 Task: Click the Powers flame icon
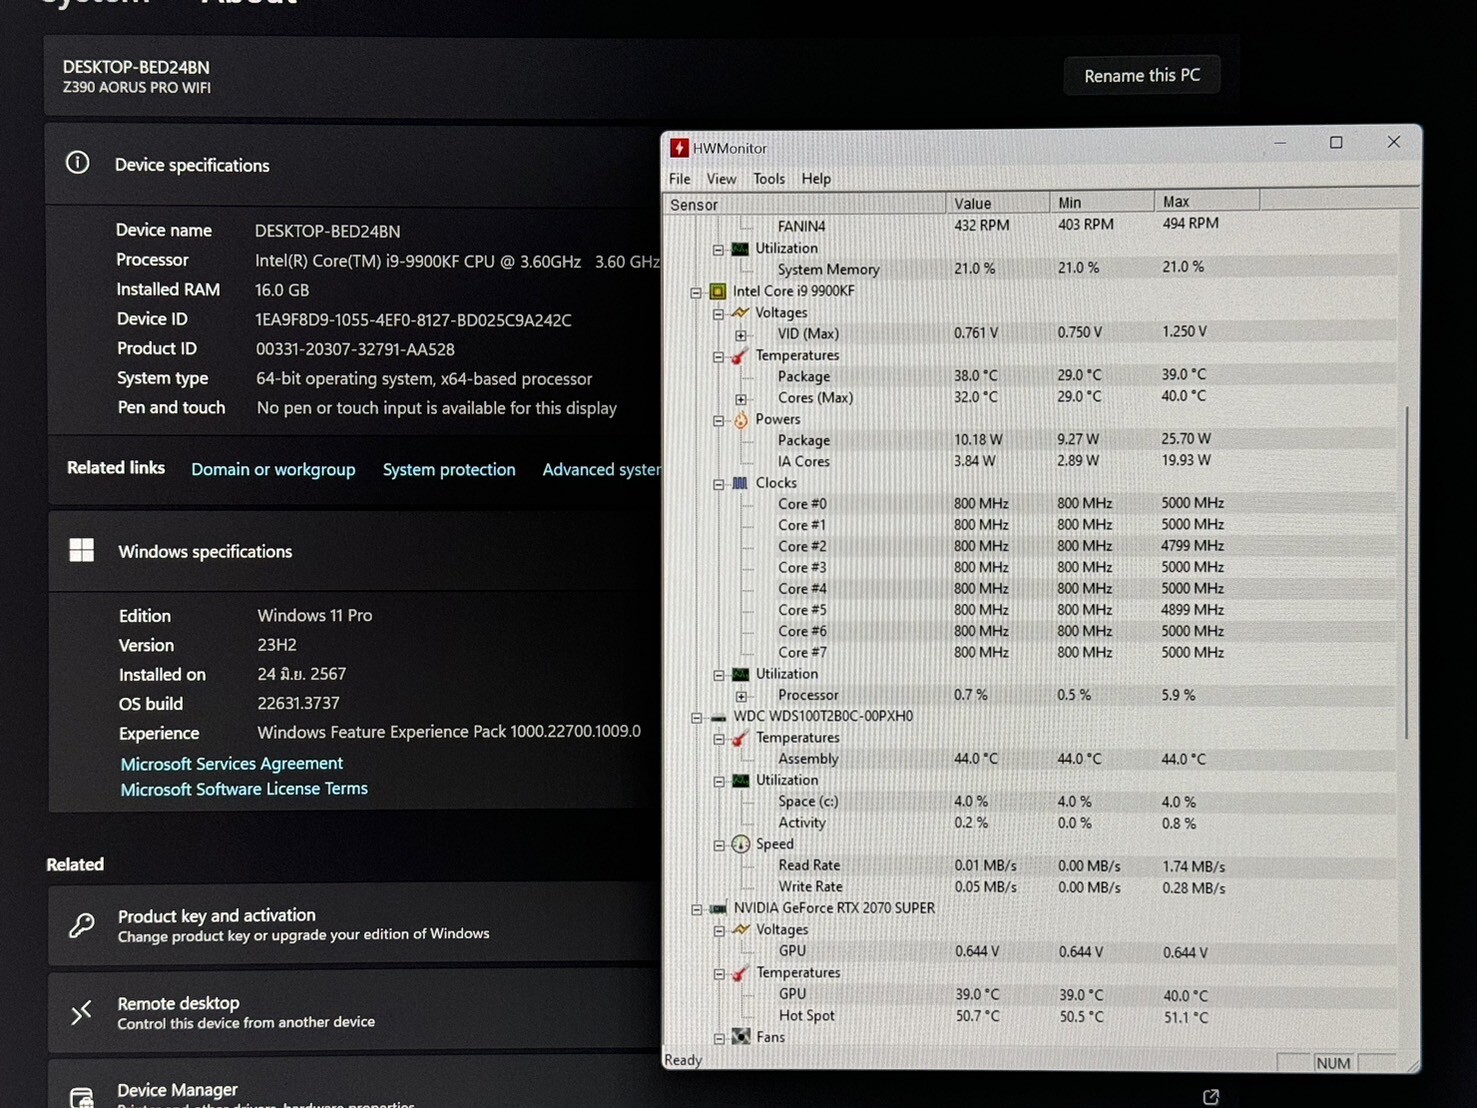click(x=741, y=420)
